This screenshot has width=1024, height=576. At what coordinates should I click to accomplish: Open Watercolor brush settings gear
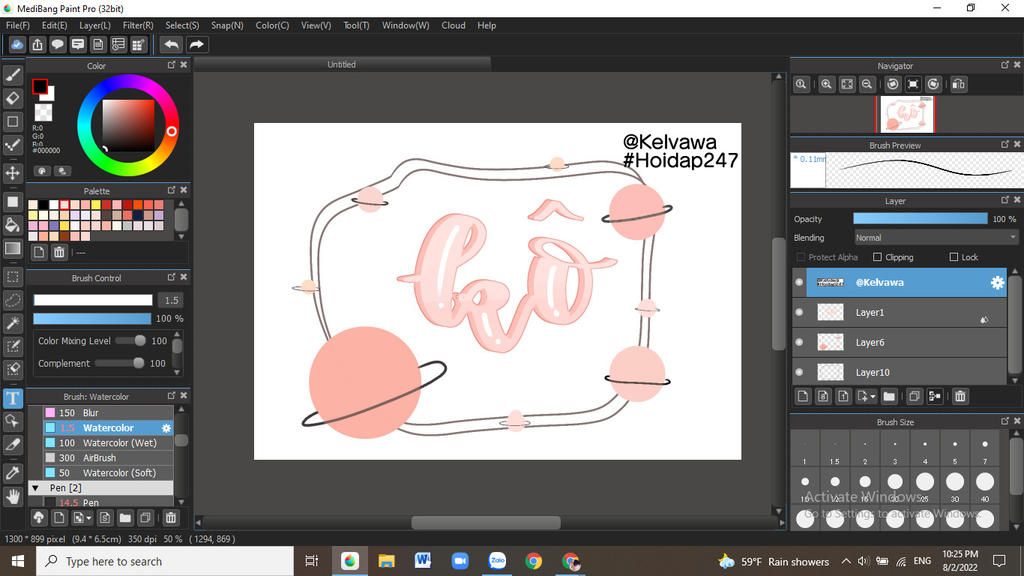point(167,428)
